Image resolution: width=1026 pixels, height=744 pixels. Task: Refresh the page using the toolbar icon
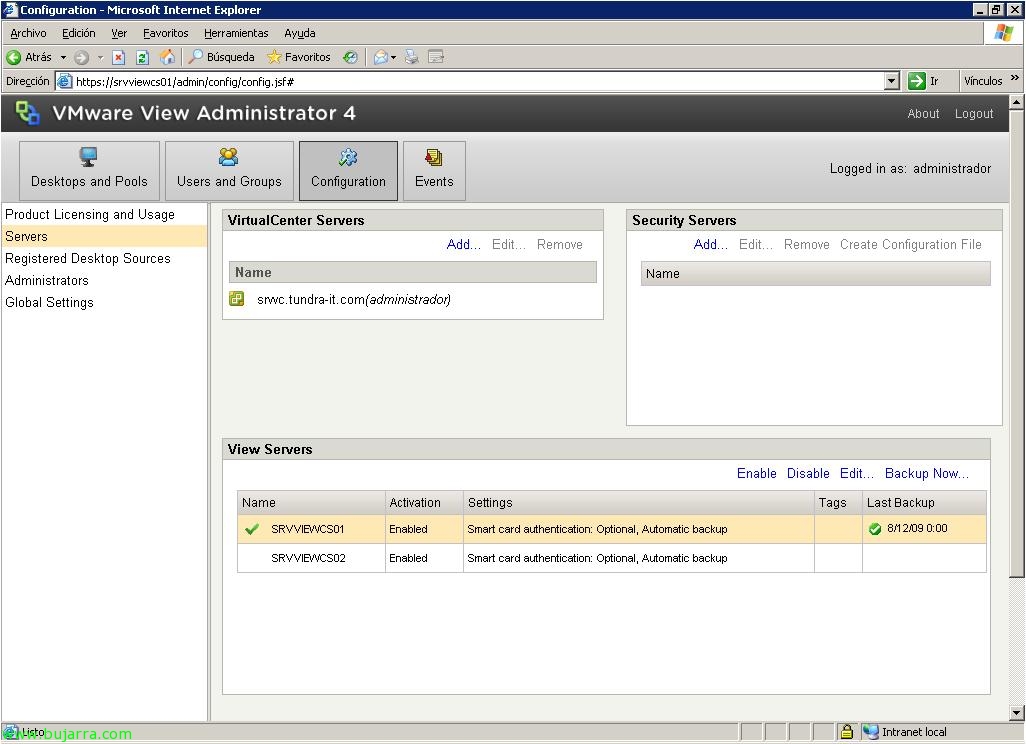142,58
